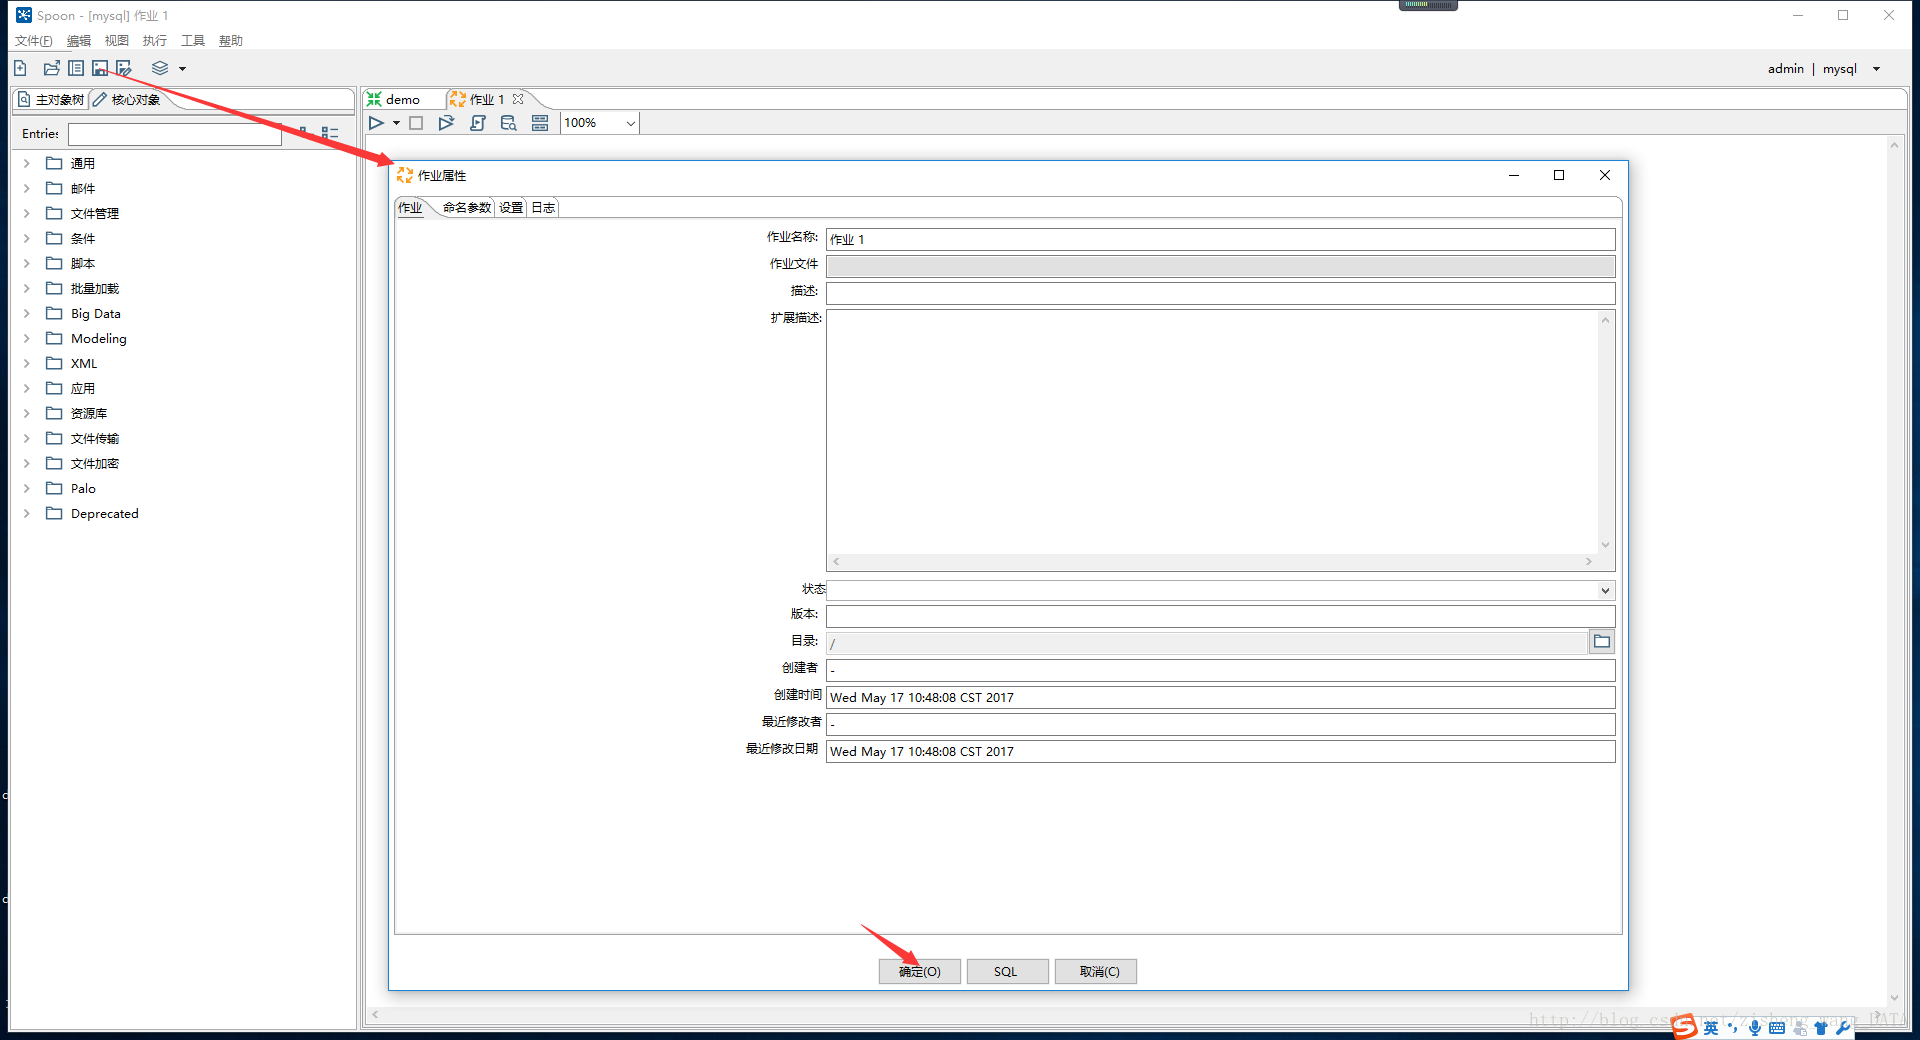Open the 工具 menu
The width and height of the screenshot is (1920, 1040).
point(193,41)
